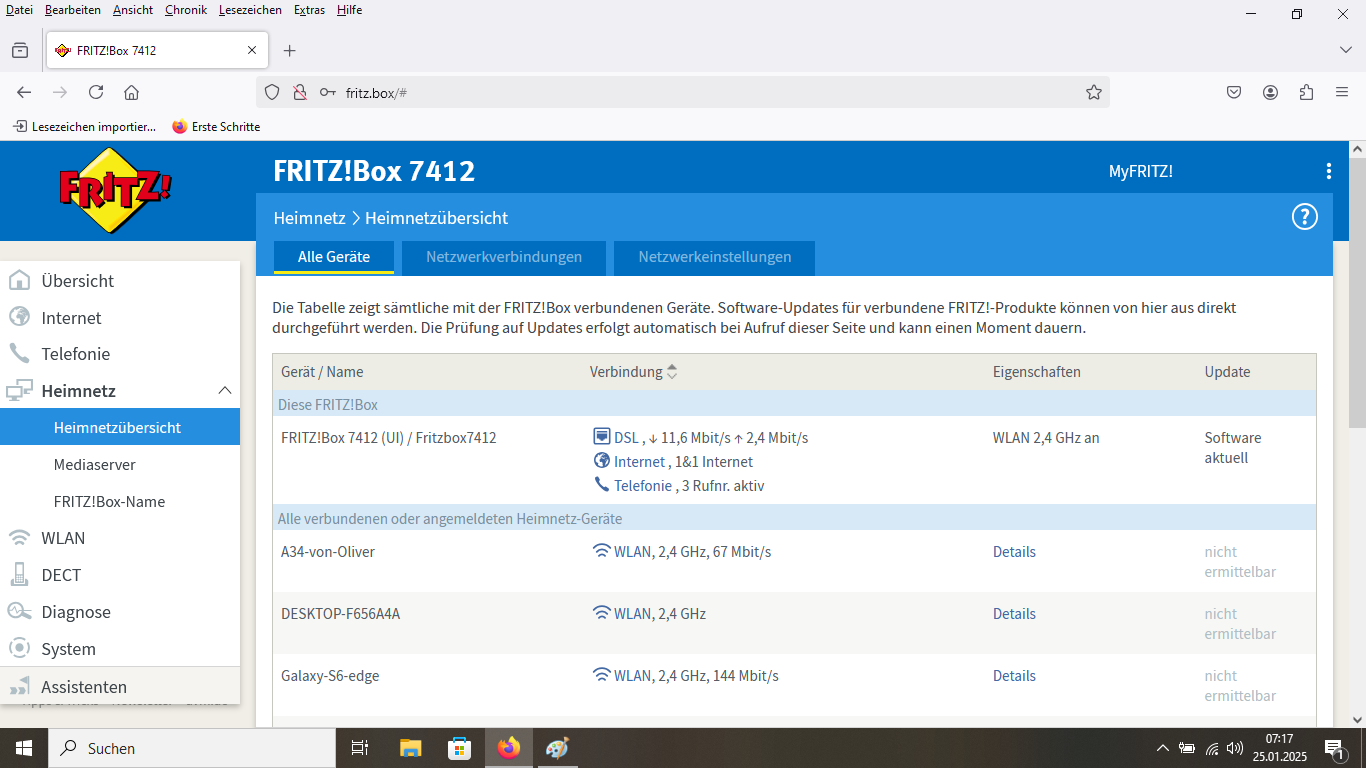The image size is (1366, 768).
Task: Click the volume speaker tray icon
Action: point(1235,748)
